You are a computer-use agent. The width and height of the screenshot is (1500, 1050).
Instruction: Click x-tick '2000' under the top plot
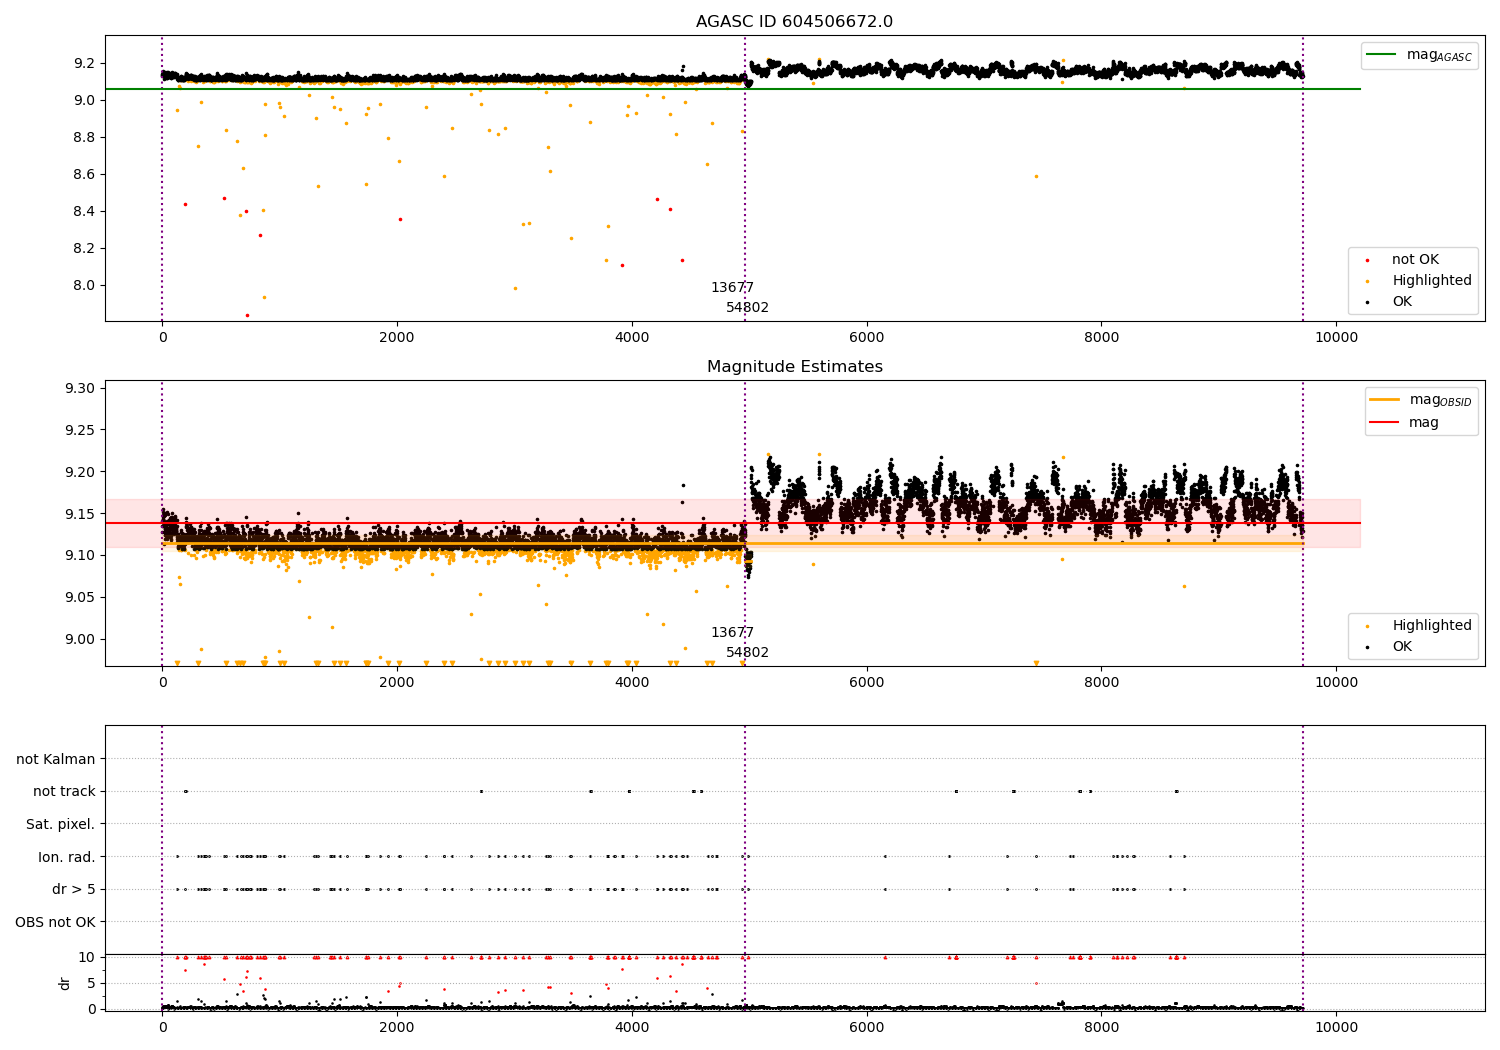point(397,337)
